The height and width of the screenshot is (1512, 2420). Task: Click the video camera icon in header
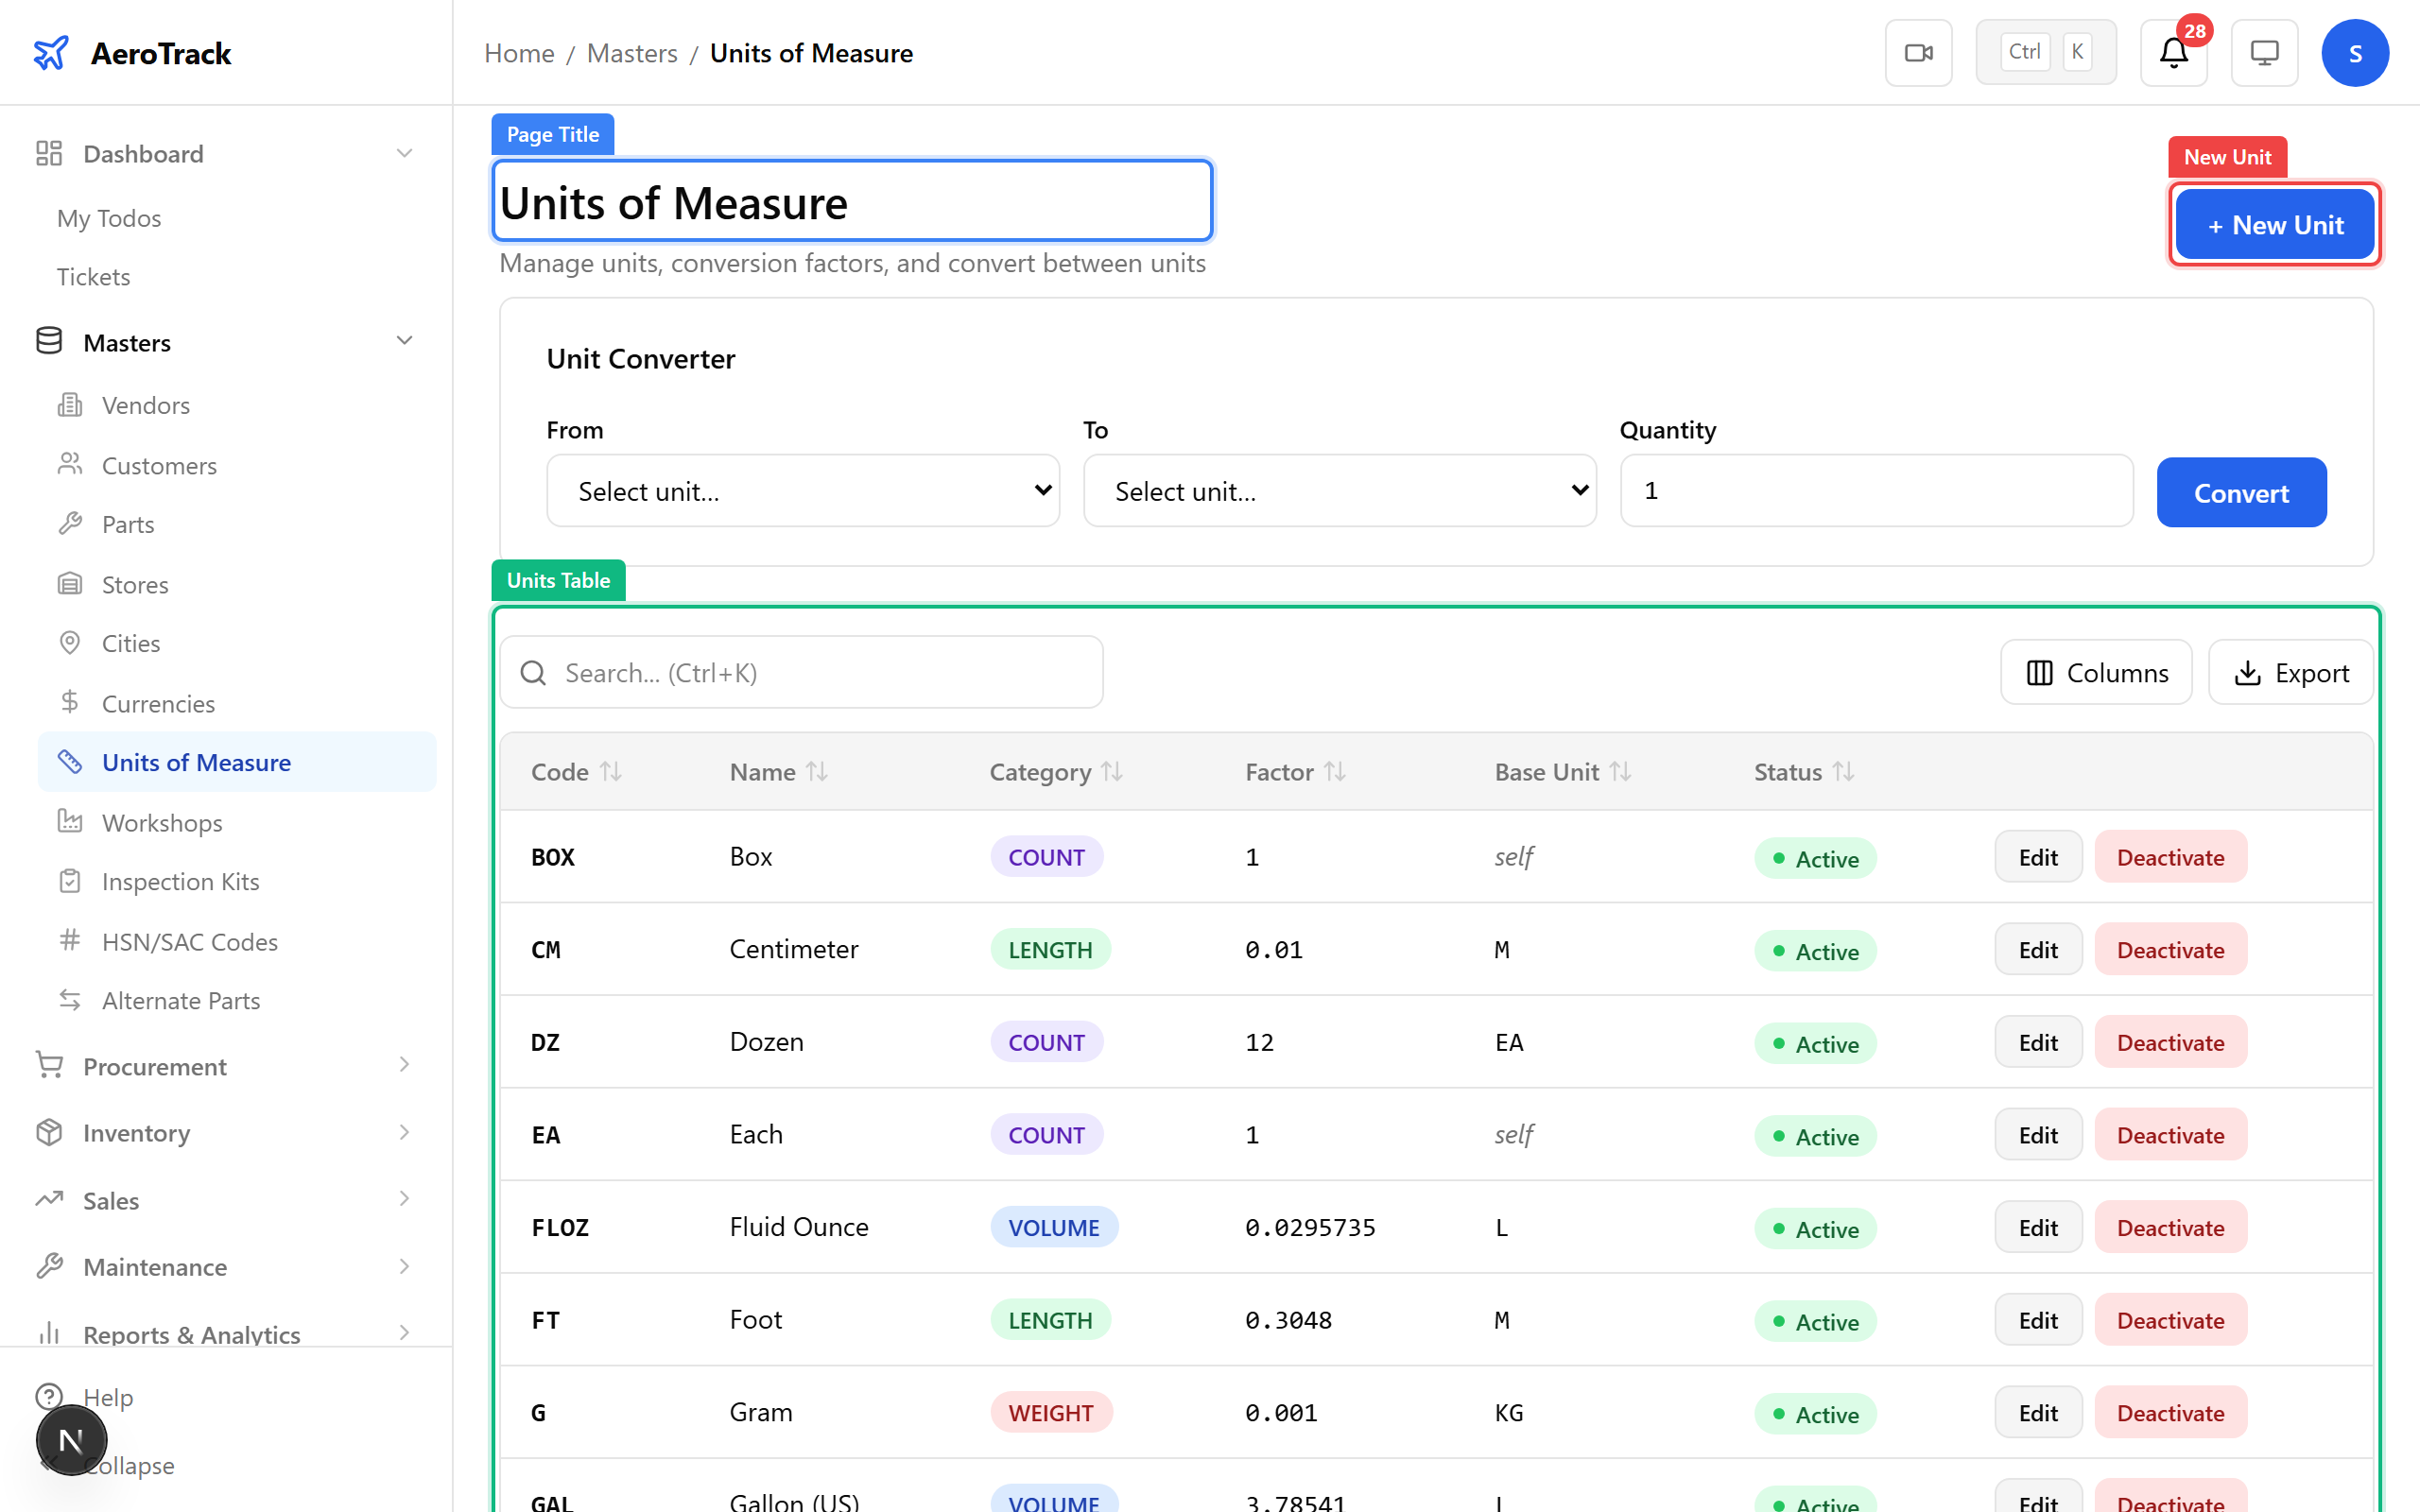(x=1917, y=53)
